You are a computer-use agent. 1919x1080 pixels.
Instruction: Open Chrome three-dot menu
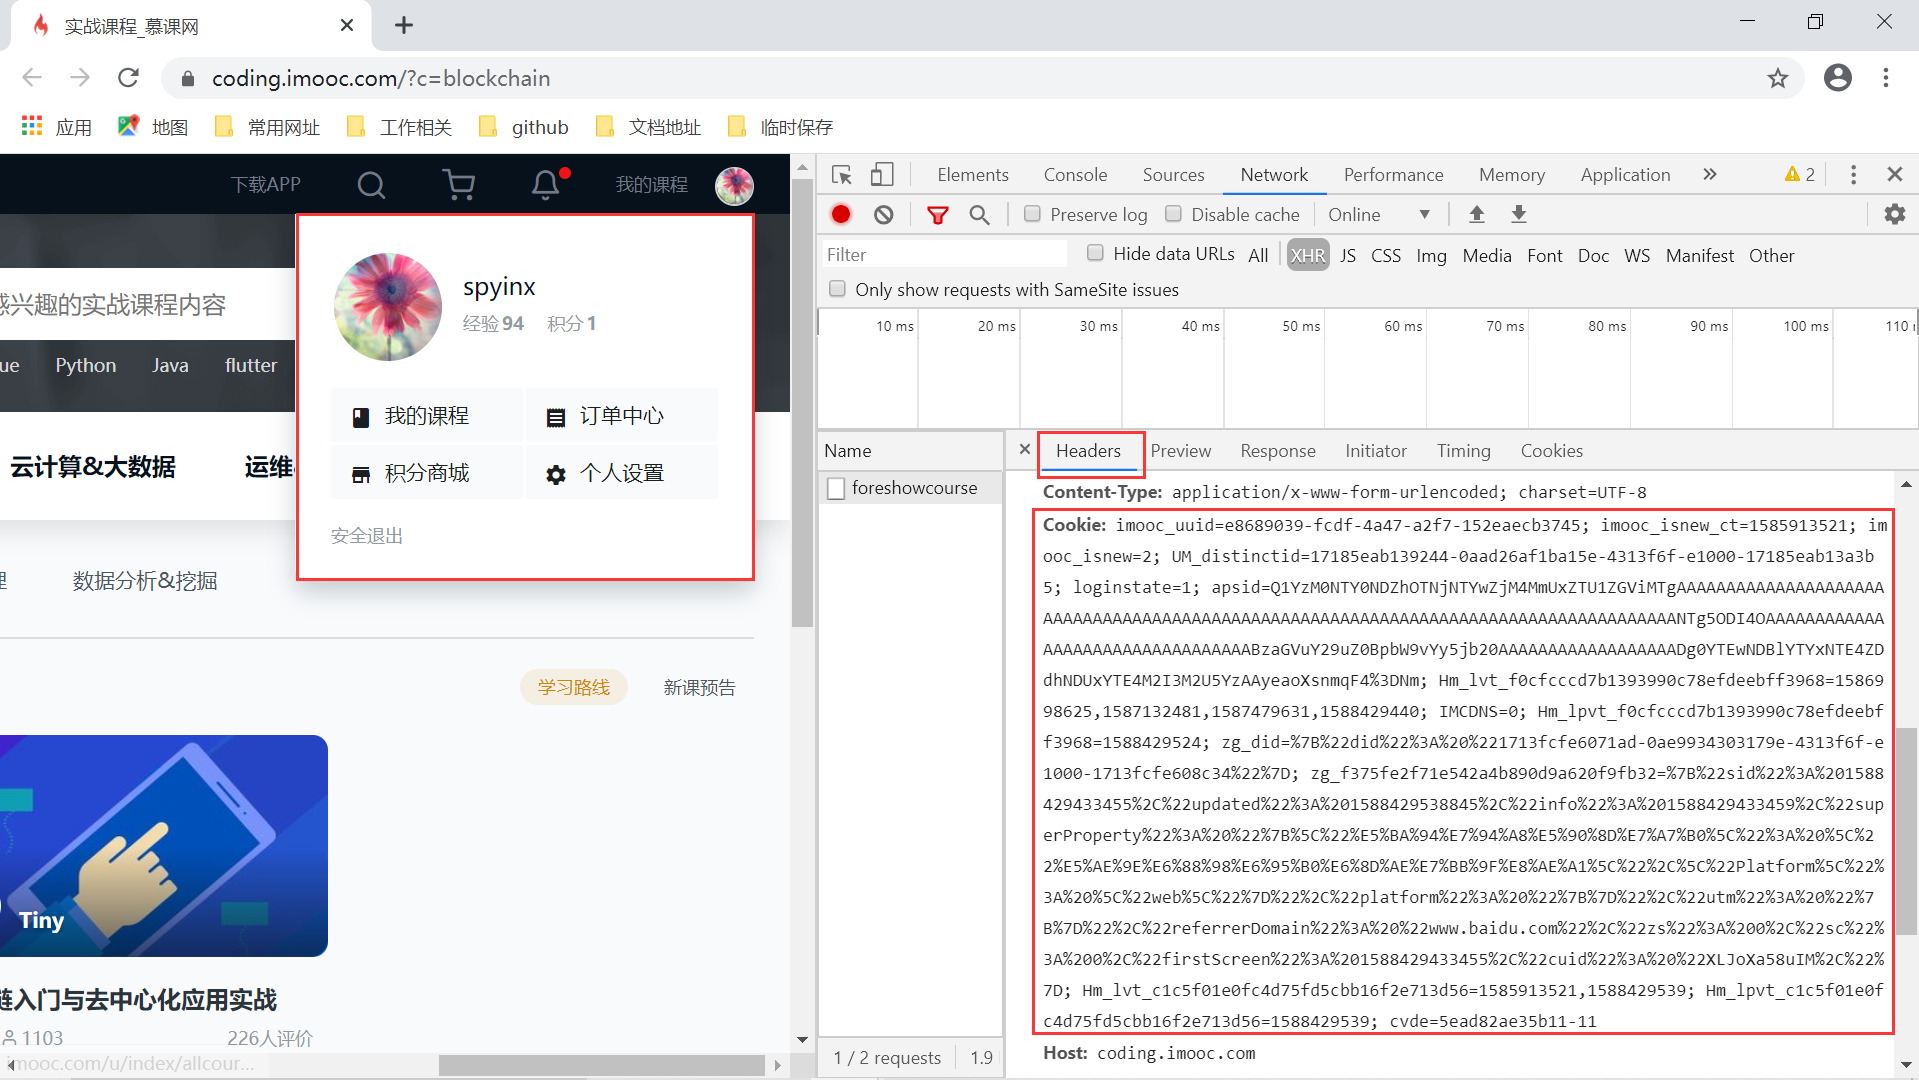(x=1885, y=78)
